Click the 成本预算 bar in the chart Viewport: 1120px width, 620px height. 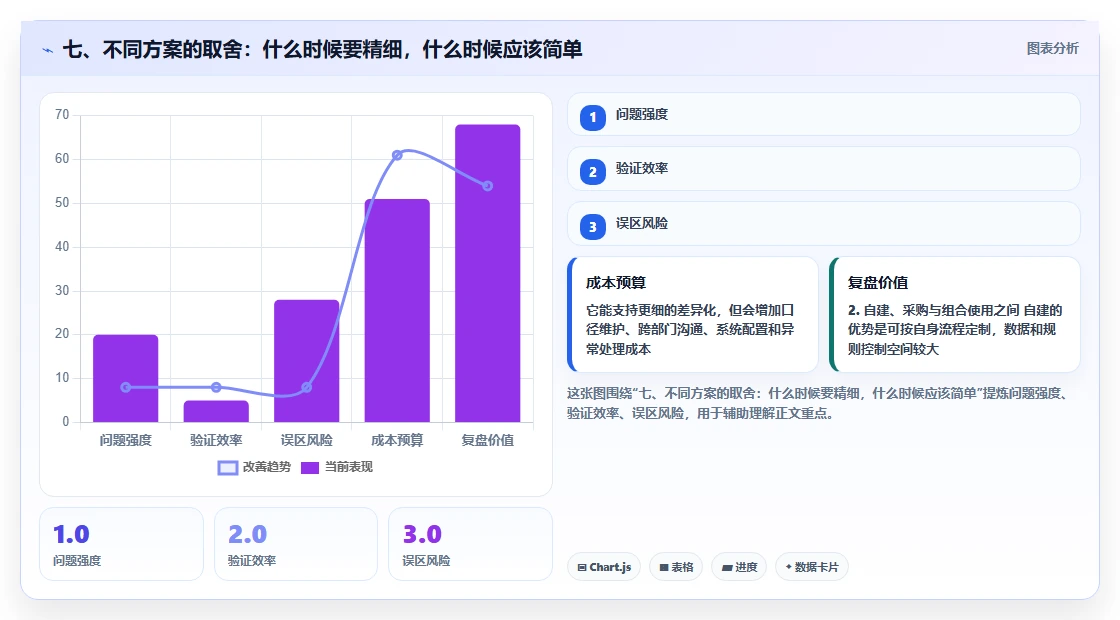pos(397,311)
